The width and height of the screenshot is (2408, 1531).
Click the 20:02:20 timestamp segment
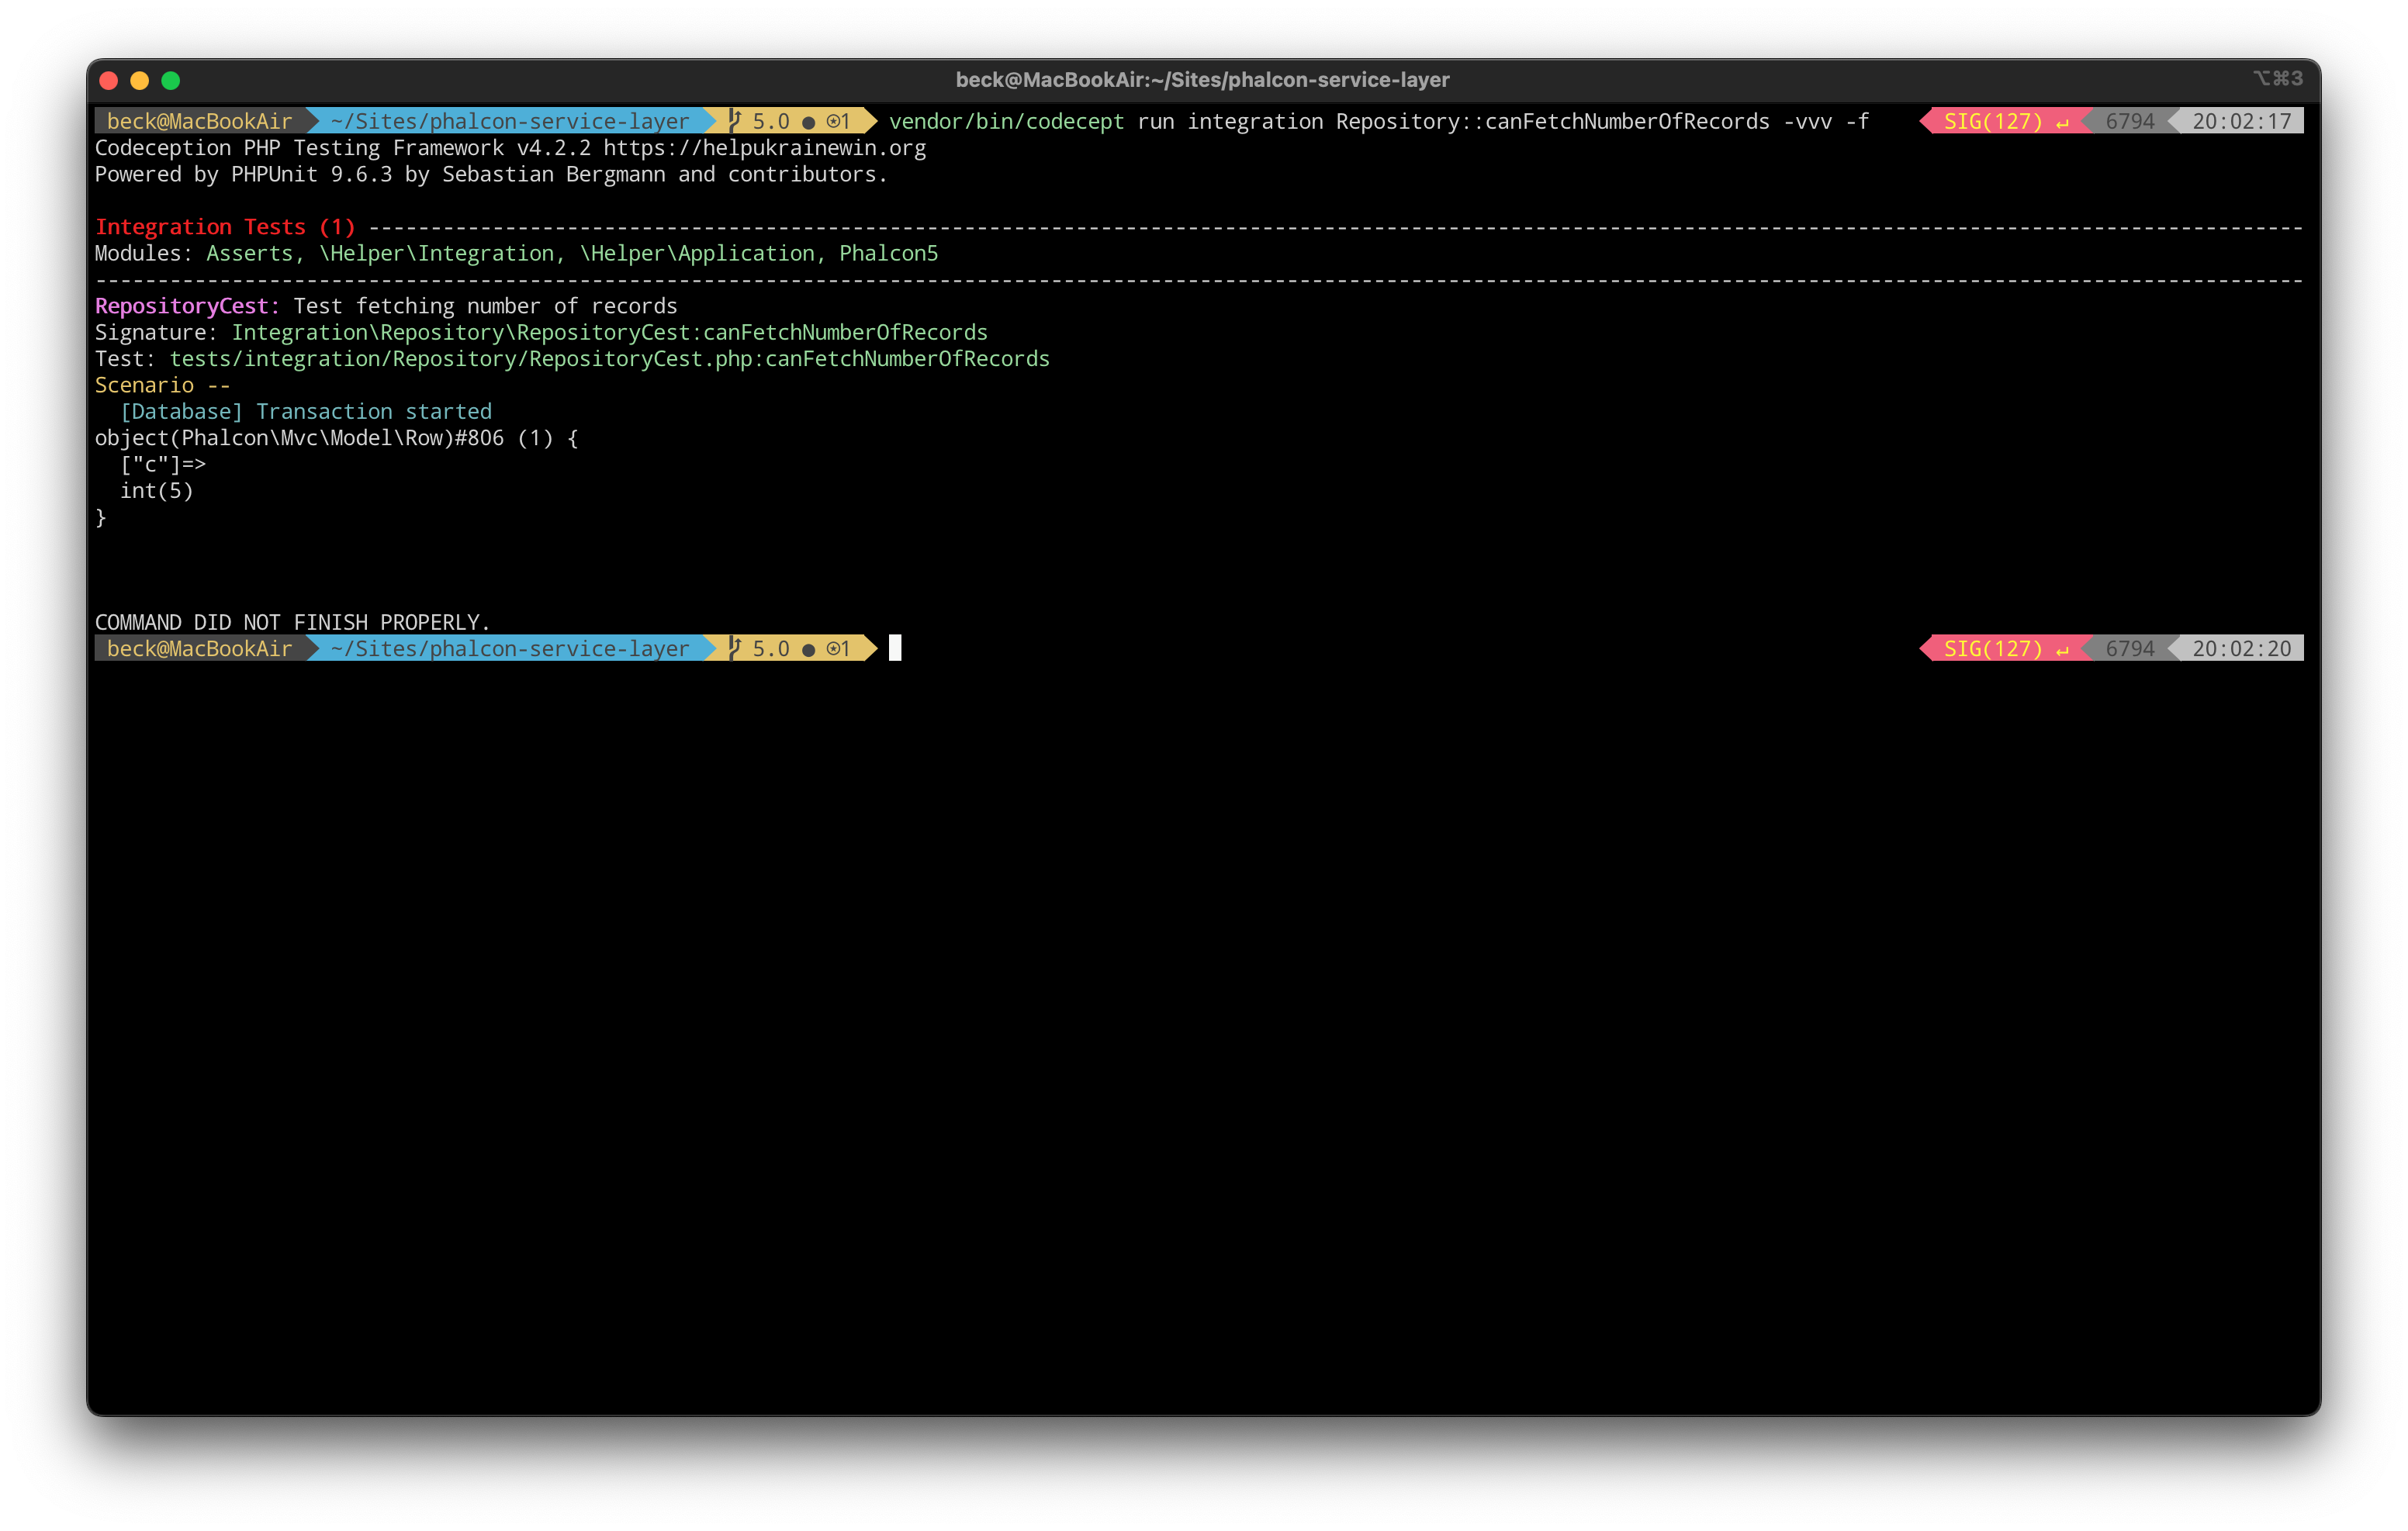(x=2241, y=648)
